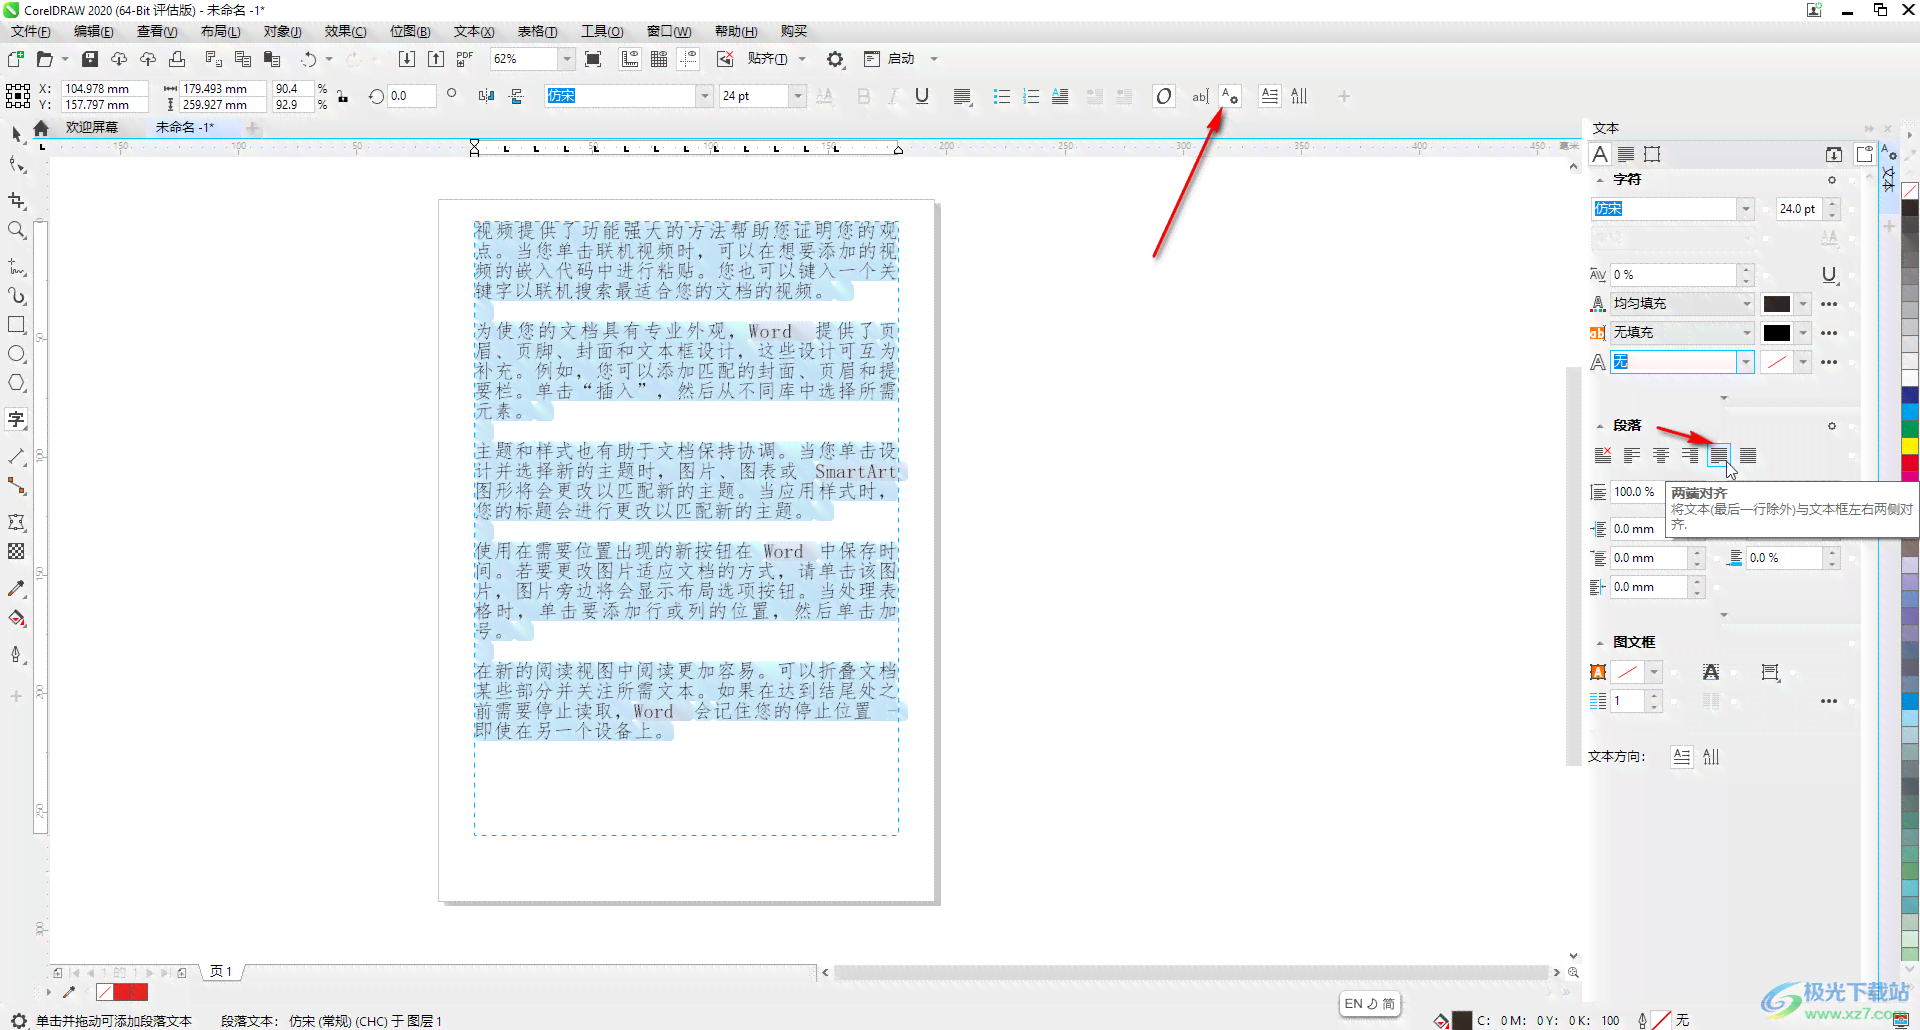Click Publish to PDF icon
Image resolution: width=1920 pixels, height=1030 pixels.
coord(465,59)
